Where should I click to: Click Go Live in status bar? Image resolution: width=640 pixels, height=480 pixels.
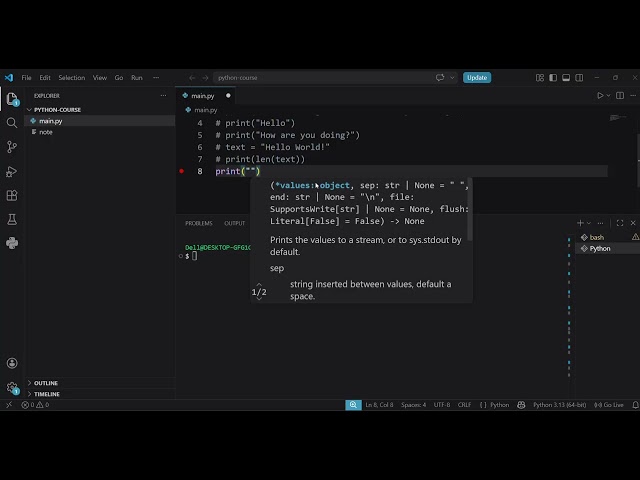point(609,405)
